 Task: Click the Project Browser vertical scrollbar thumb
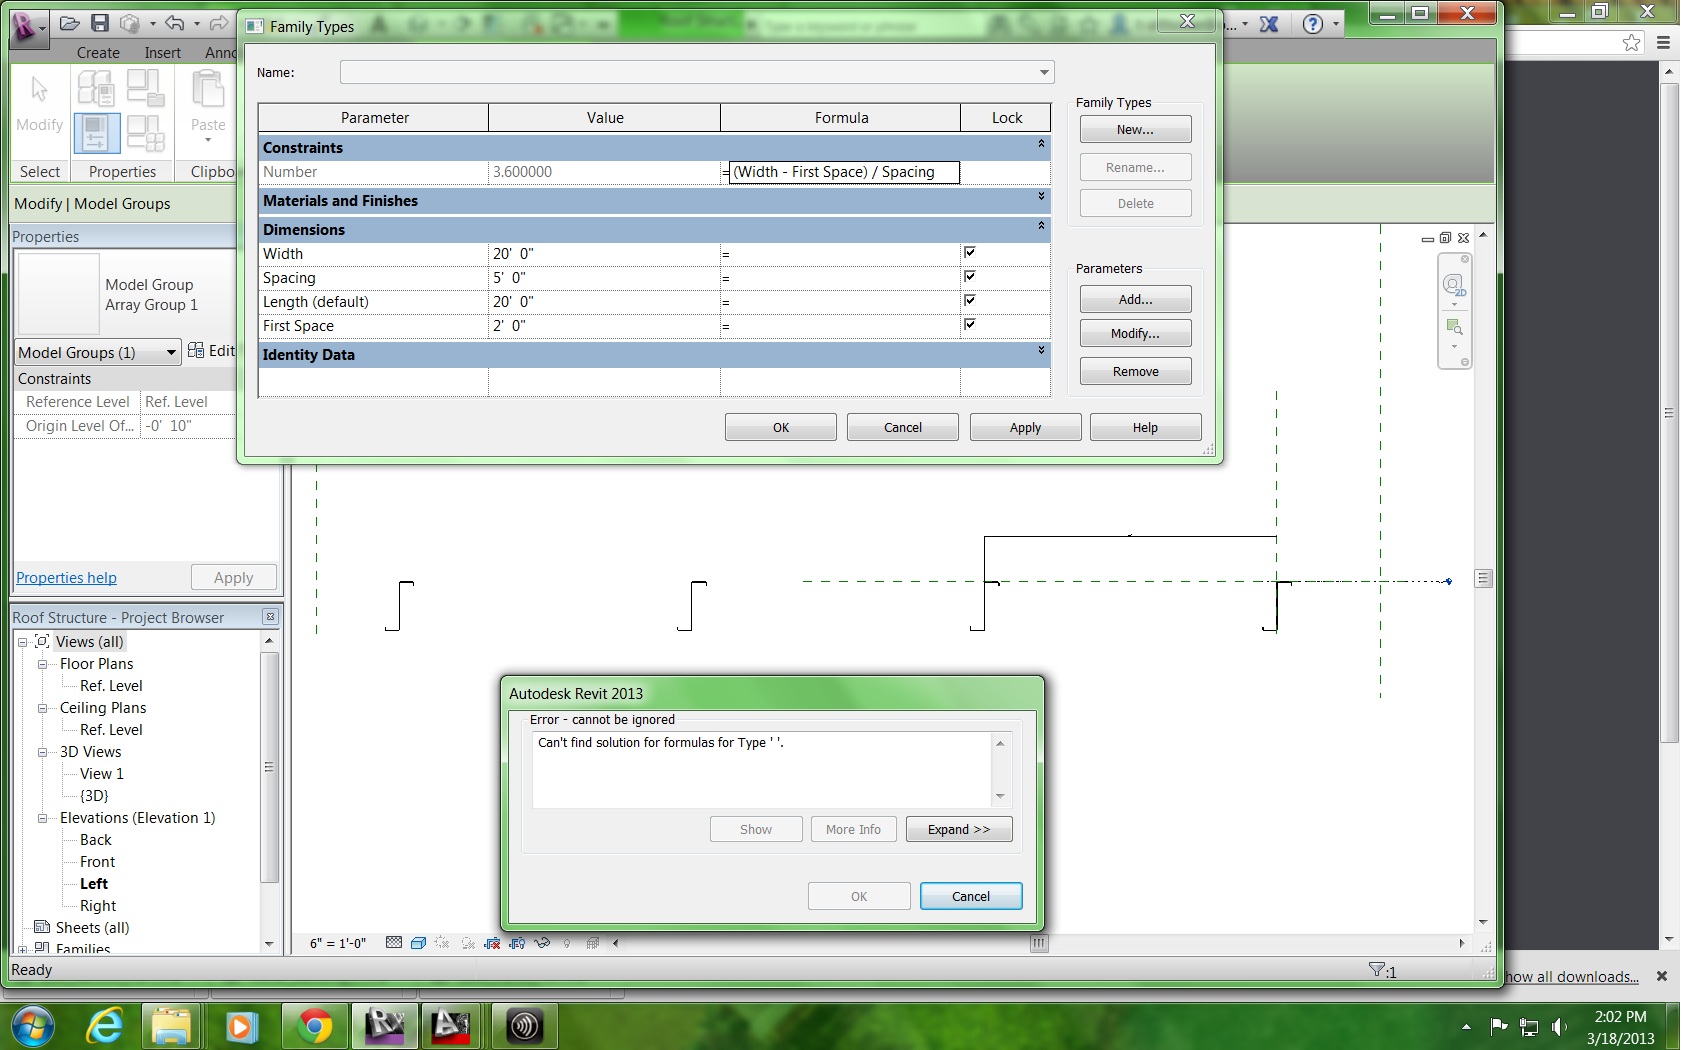(x=268, y=767)
